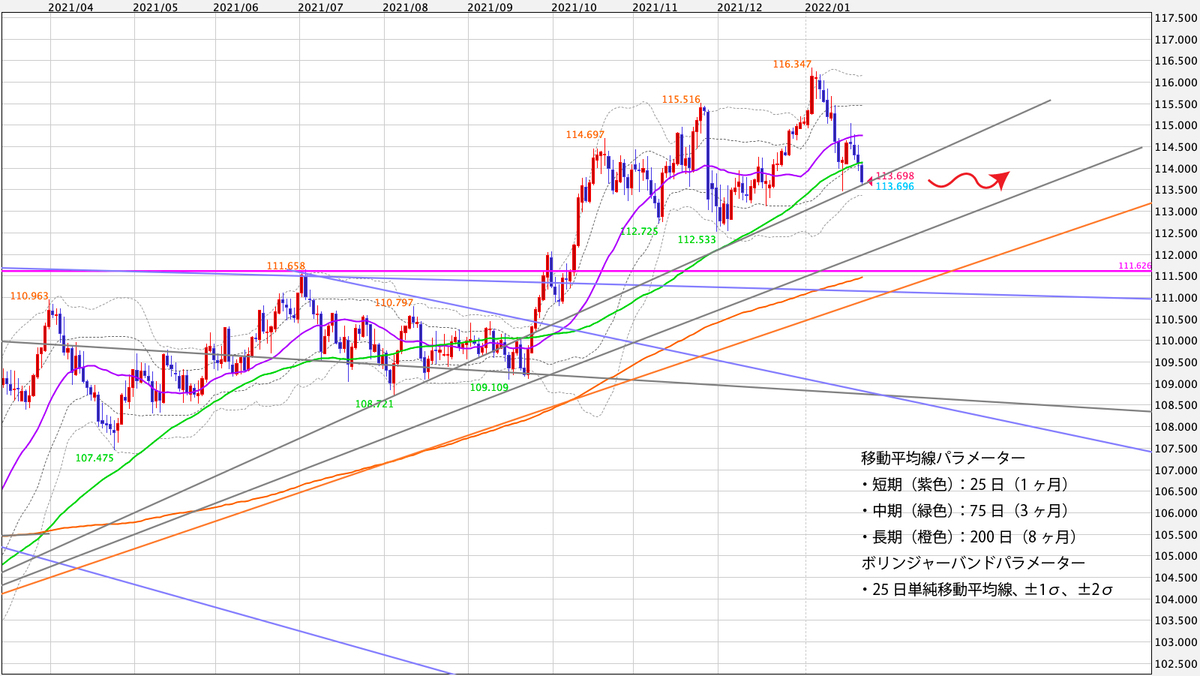Select the 103.000 axis value
1200x676 pixels.
(1174, 642)
